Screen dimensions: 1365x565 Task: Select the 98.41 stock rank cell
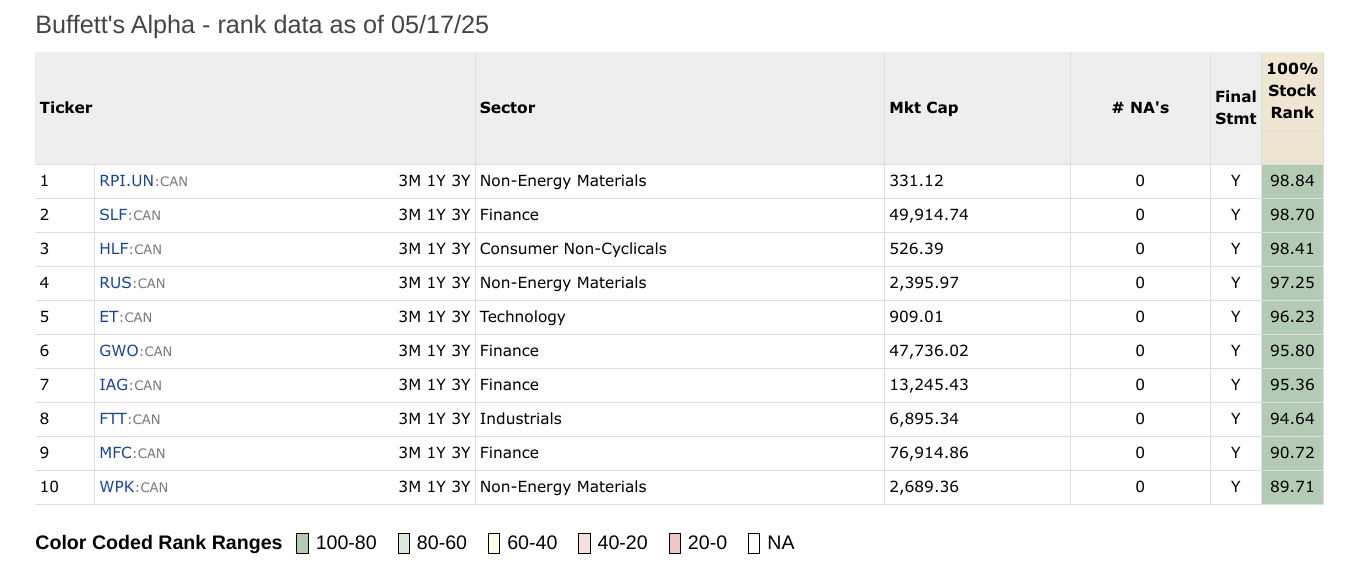[1292, 249]
